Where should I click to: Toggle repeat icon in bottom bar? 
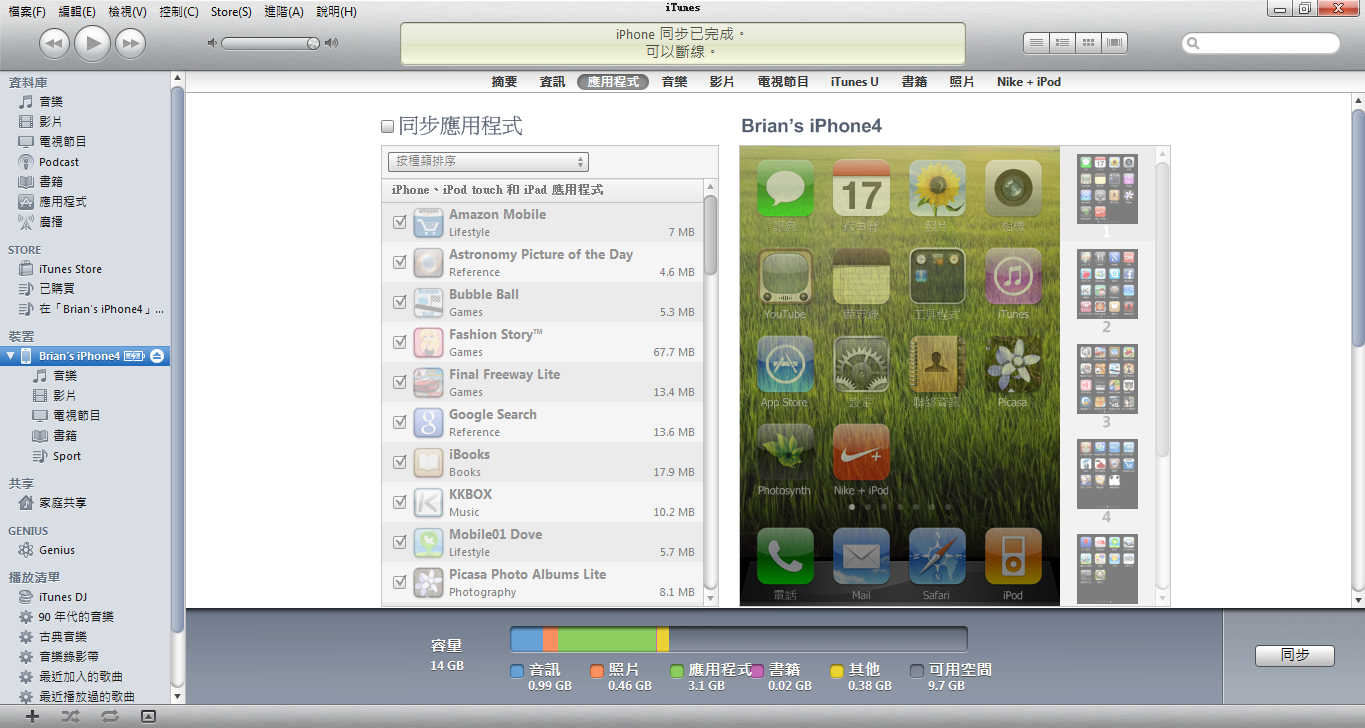point(109,716)
